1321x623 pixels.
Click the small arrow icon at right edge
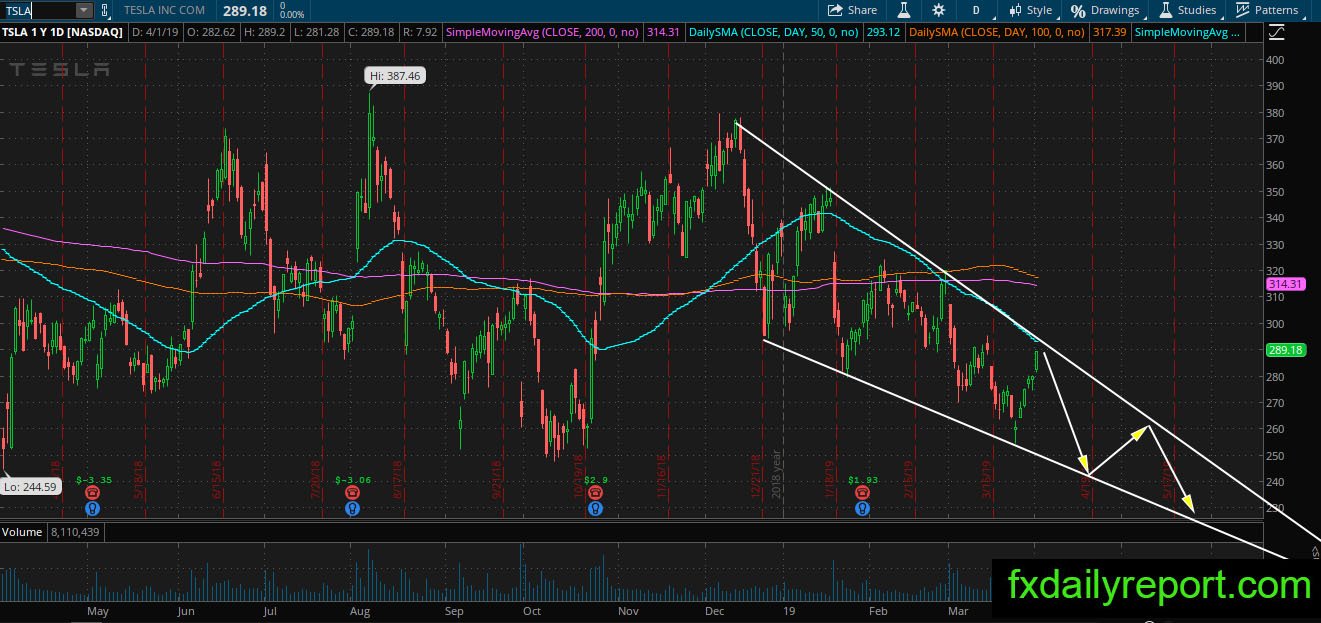click(1316, 551)
